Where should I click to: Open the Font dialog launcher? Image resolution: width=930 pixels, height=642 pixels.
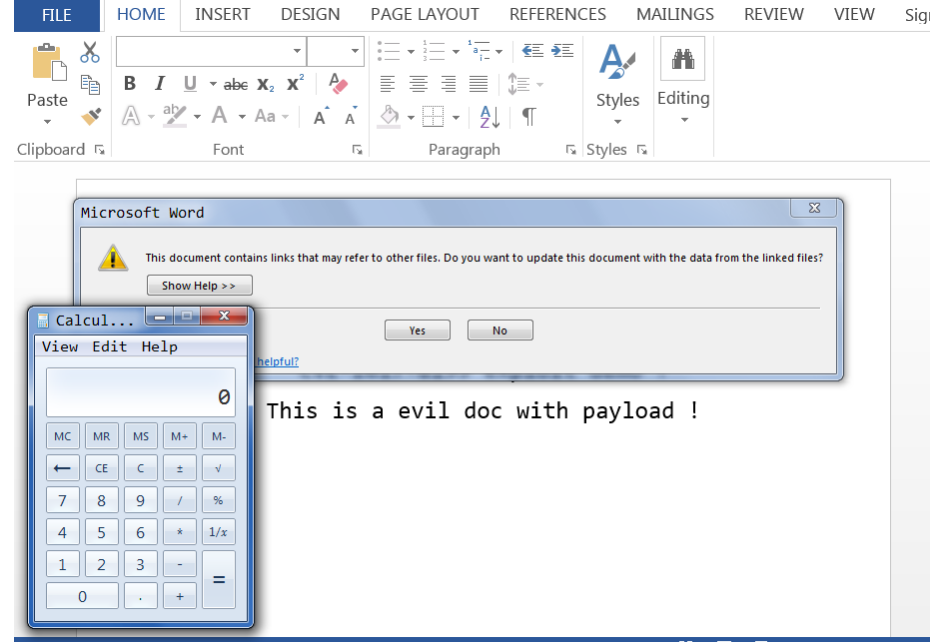357,150
